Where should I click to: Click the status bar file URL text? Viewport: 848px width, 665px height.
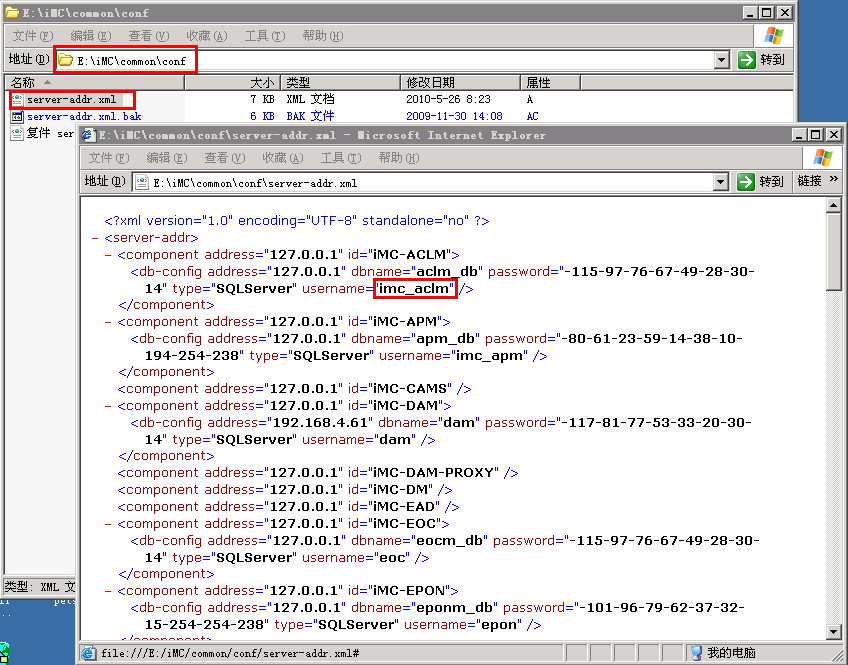(230, 653)
